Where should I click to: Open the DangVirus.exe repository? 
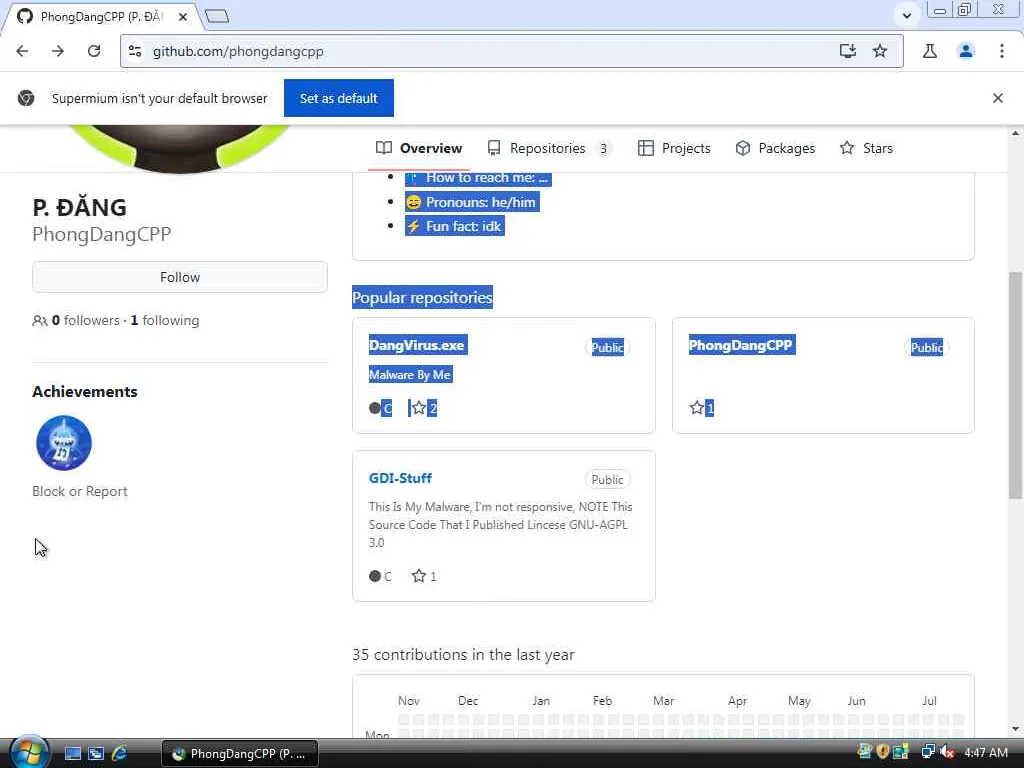pos(417,345)
